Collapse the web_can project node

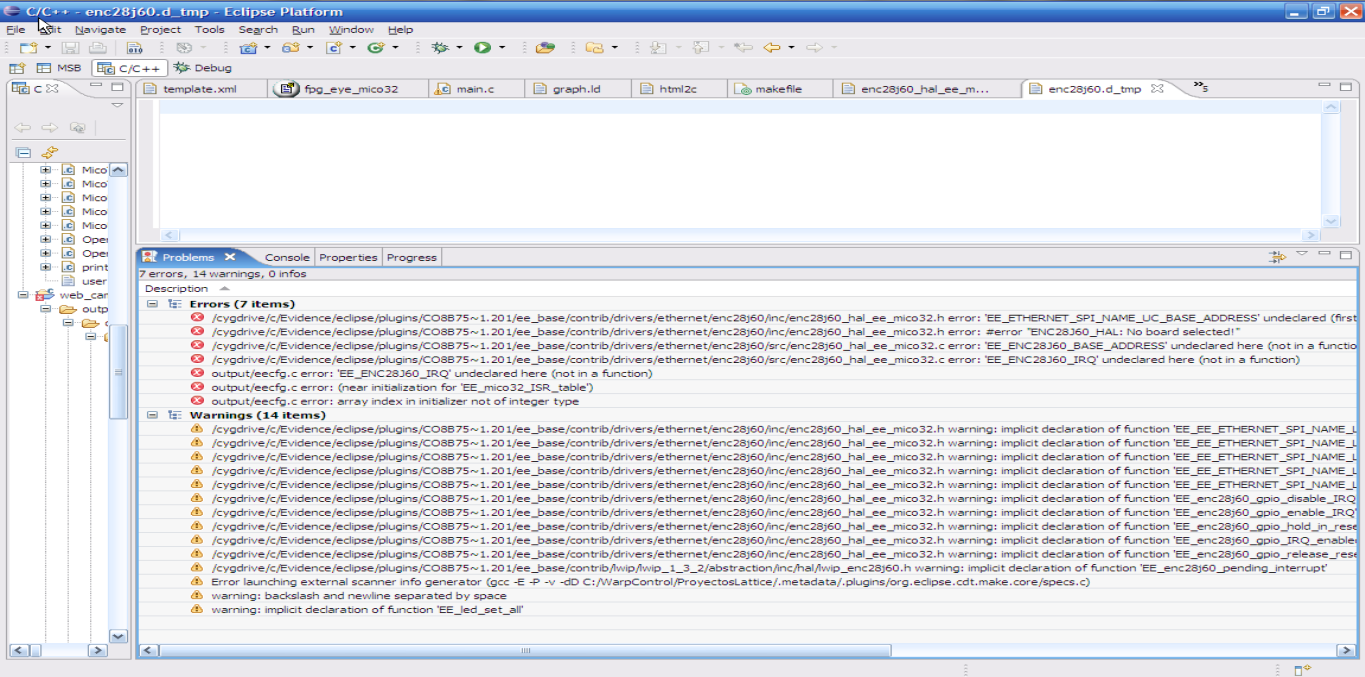click(x=23, y=296)
